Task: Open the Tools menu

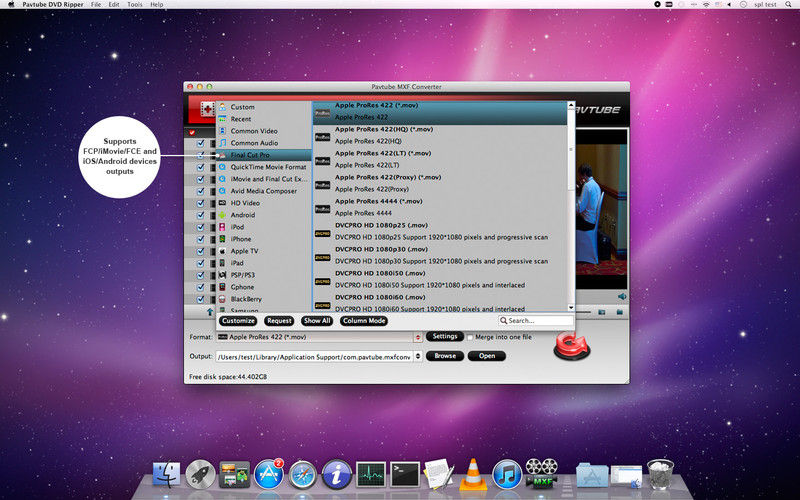Action: pos(135,4)
